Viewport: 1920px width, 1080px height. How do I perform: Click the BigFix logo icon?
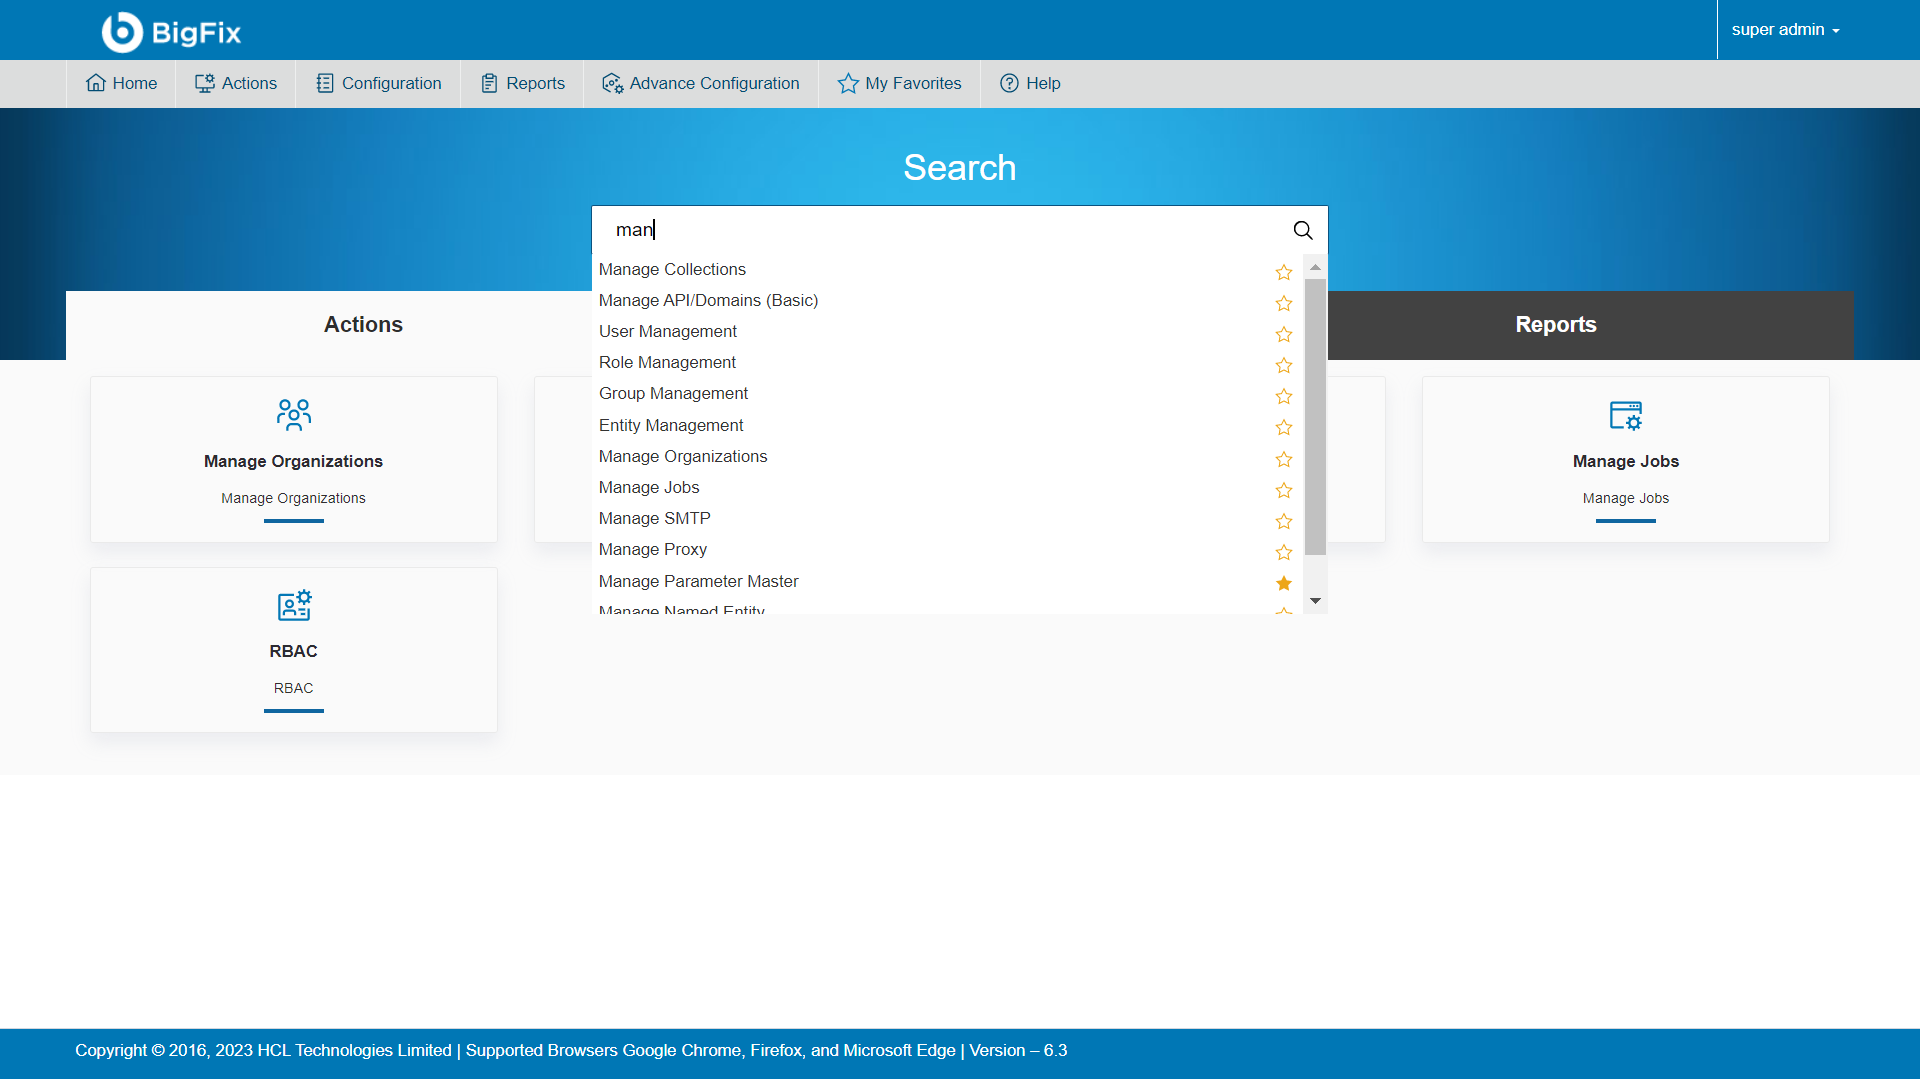(122, 32)
